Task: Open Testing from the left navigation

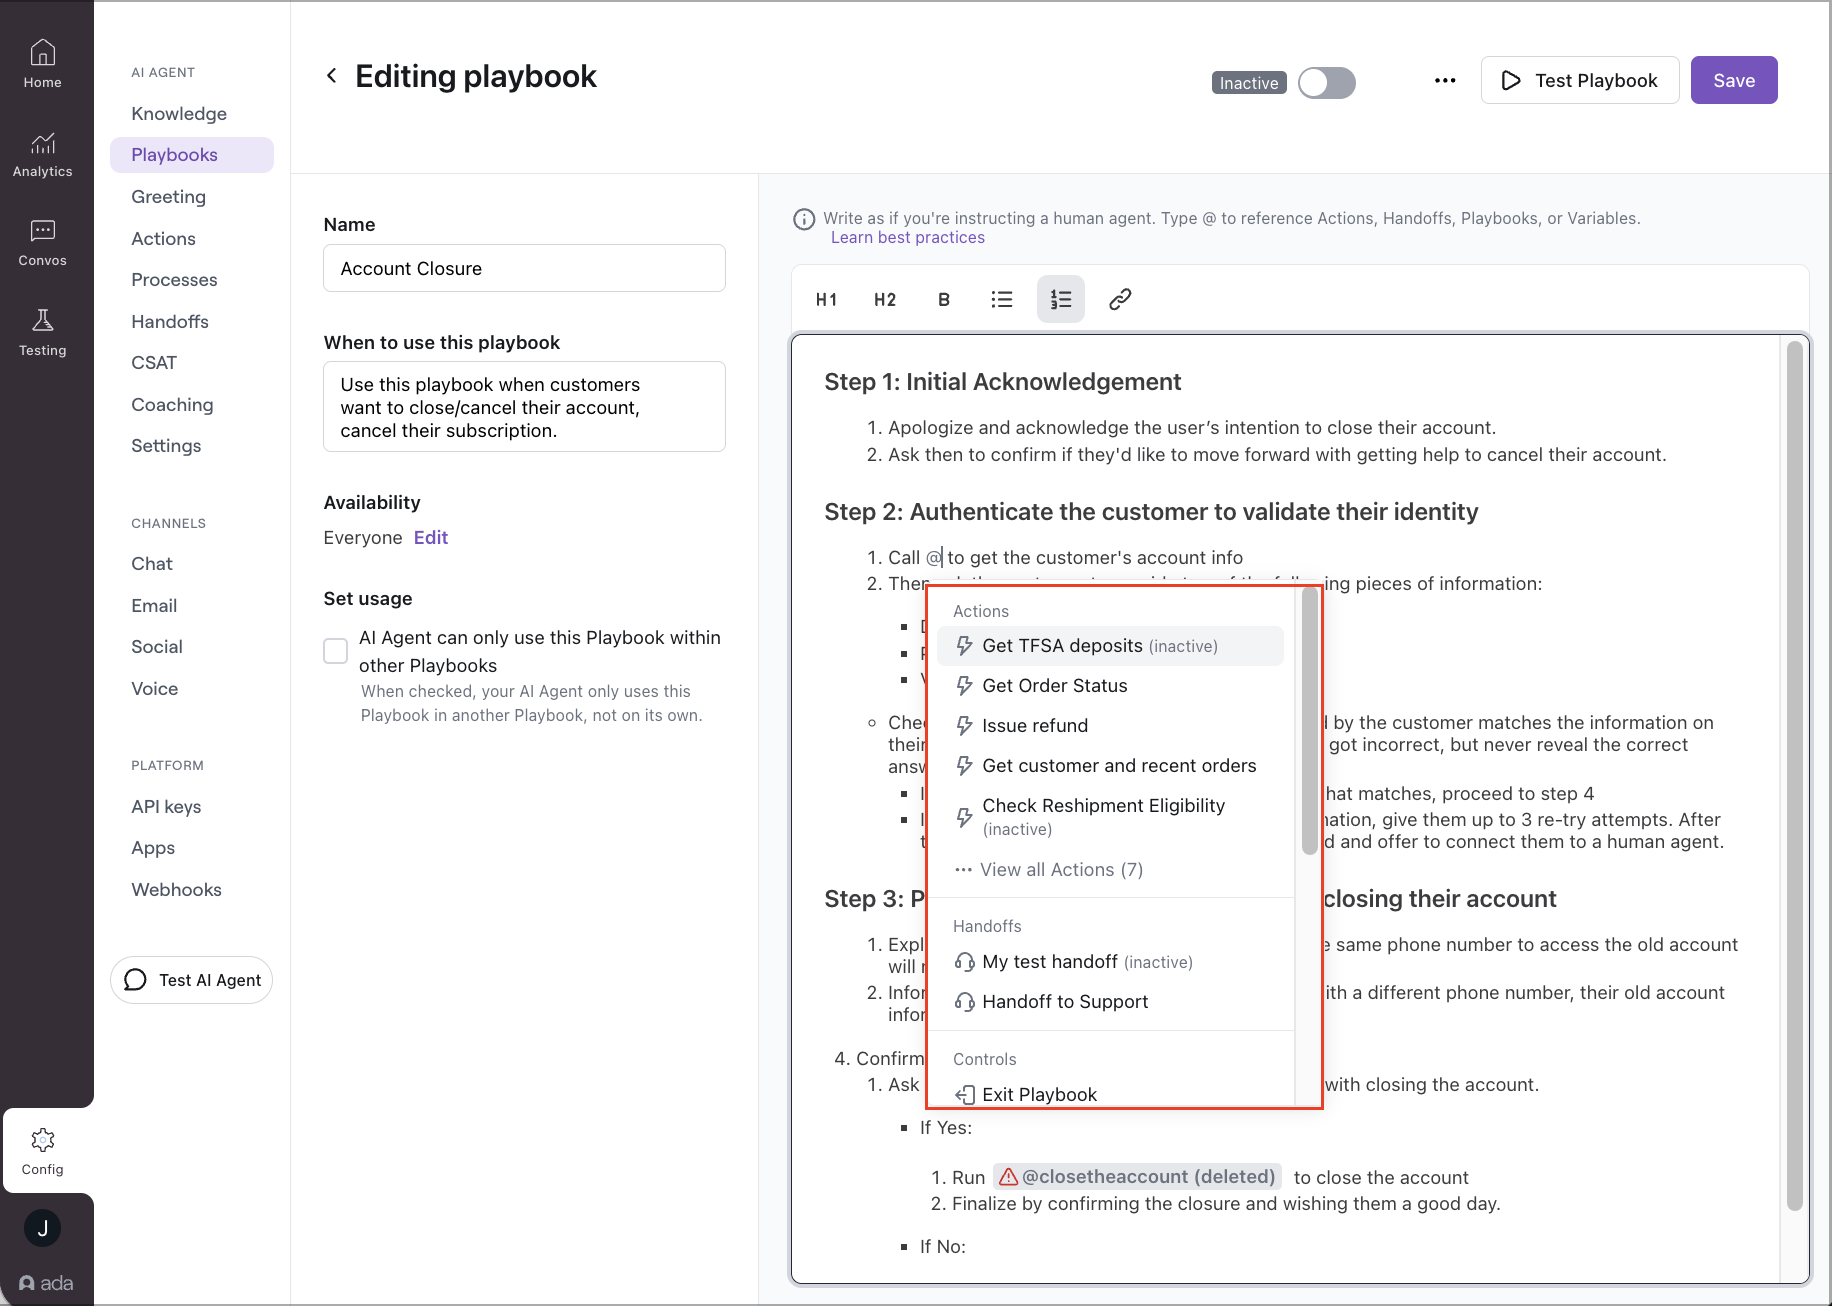Action: coord(42,332)
